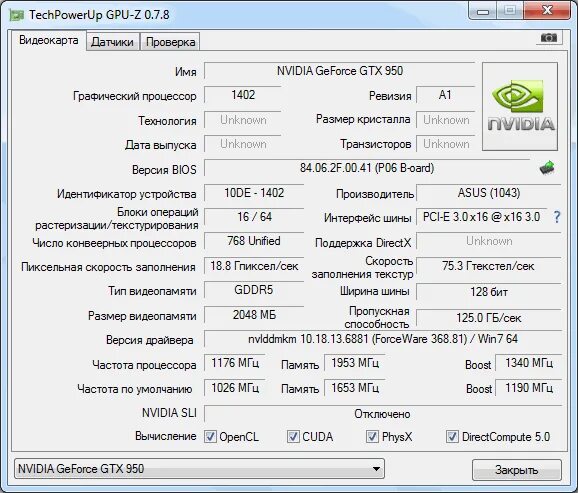Image resolution: width=578 pixels, height=493 pixels.
Task: Click the 75.3 Гтекстел/сек texture rate
Action: 488,266
